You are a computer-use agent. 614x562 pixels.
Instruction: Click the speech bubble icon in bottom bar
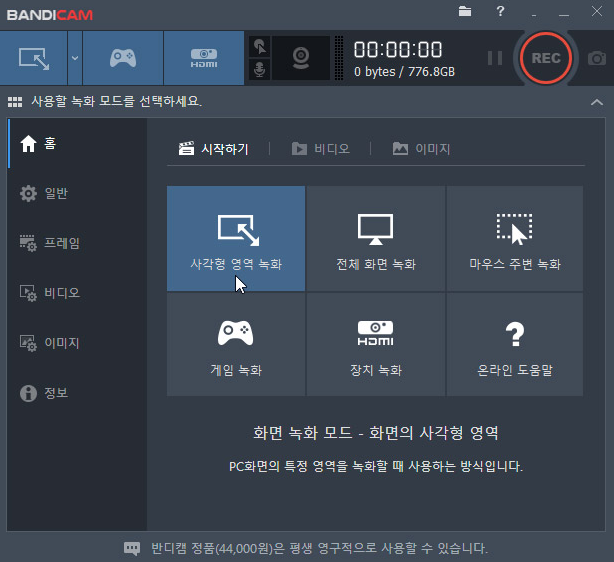(132, 549)
